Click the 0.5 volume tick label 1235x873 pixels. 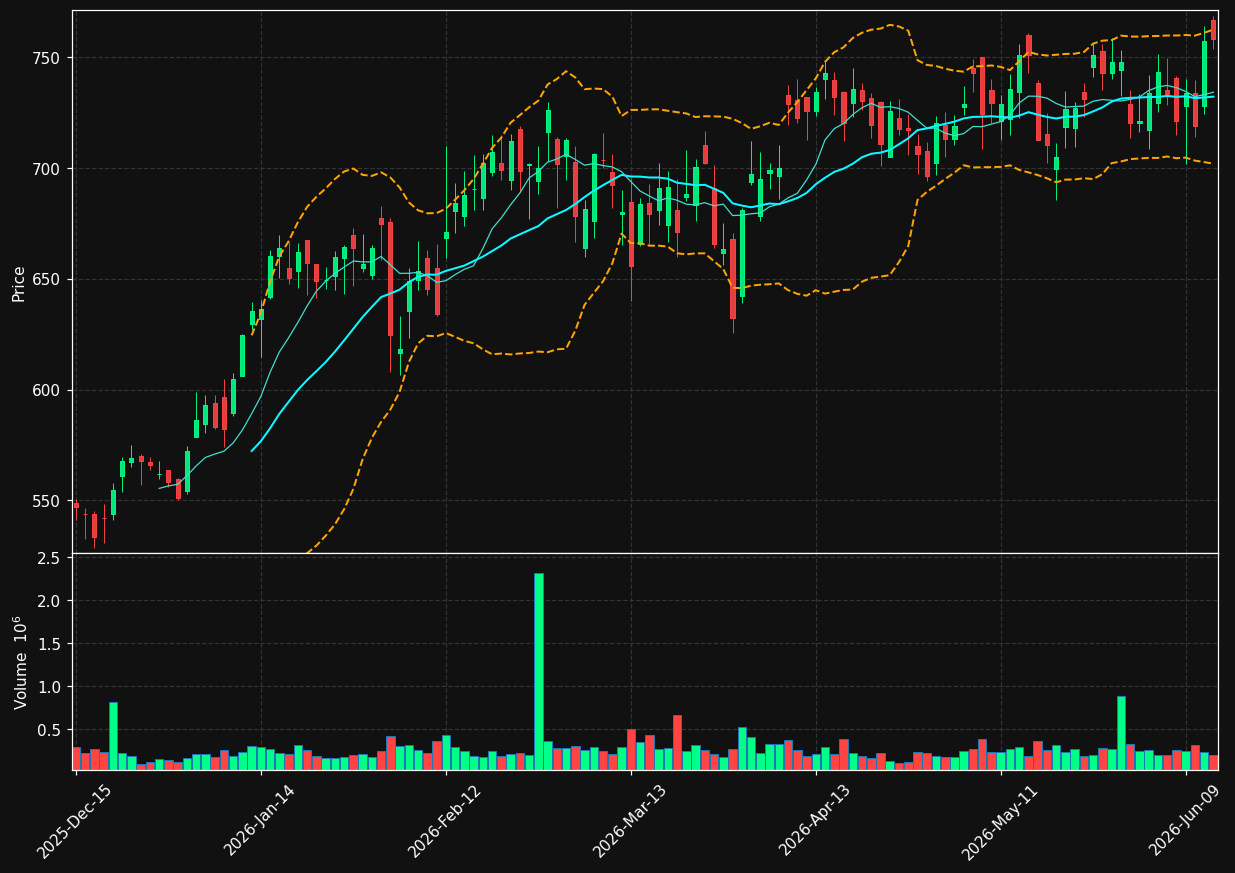click(51, 730)
